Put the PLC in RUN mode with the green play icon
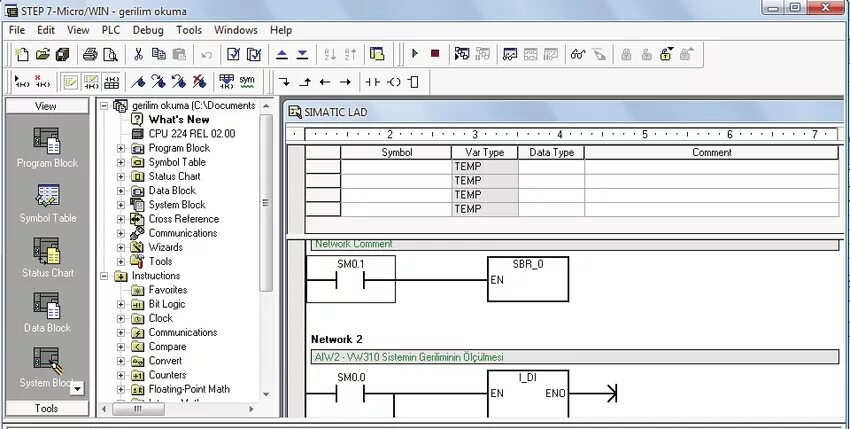The image size is (850, 429). (x=415, y=54)
